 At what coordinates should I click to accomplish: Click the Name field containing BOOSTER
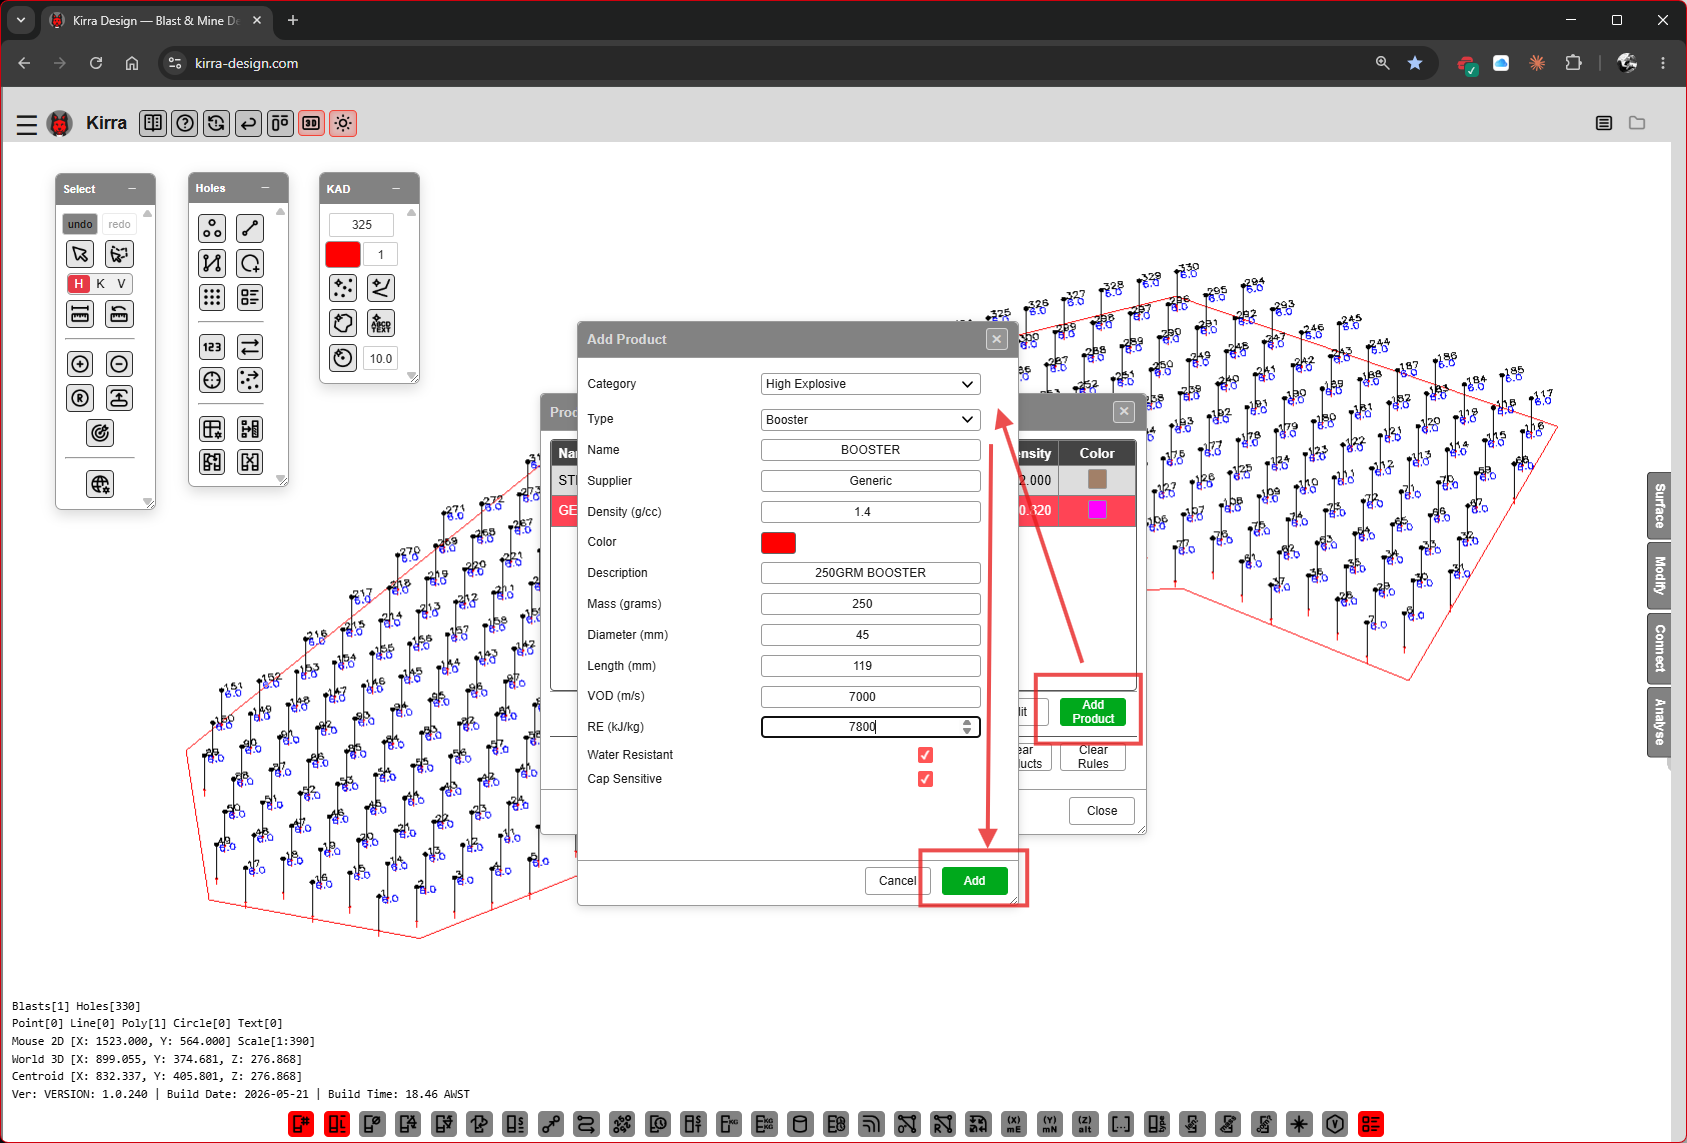point(870,450)
